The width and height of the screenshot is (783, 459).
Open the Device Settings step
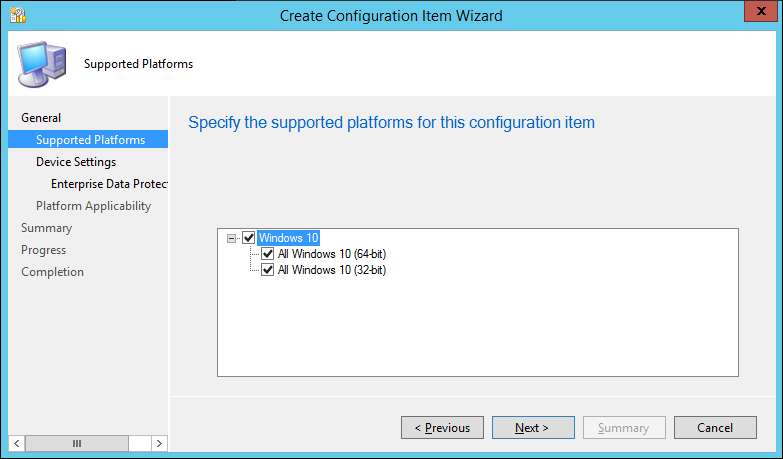pyautogui.click(x=76, y=162)
